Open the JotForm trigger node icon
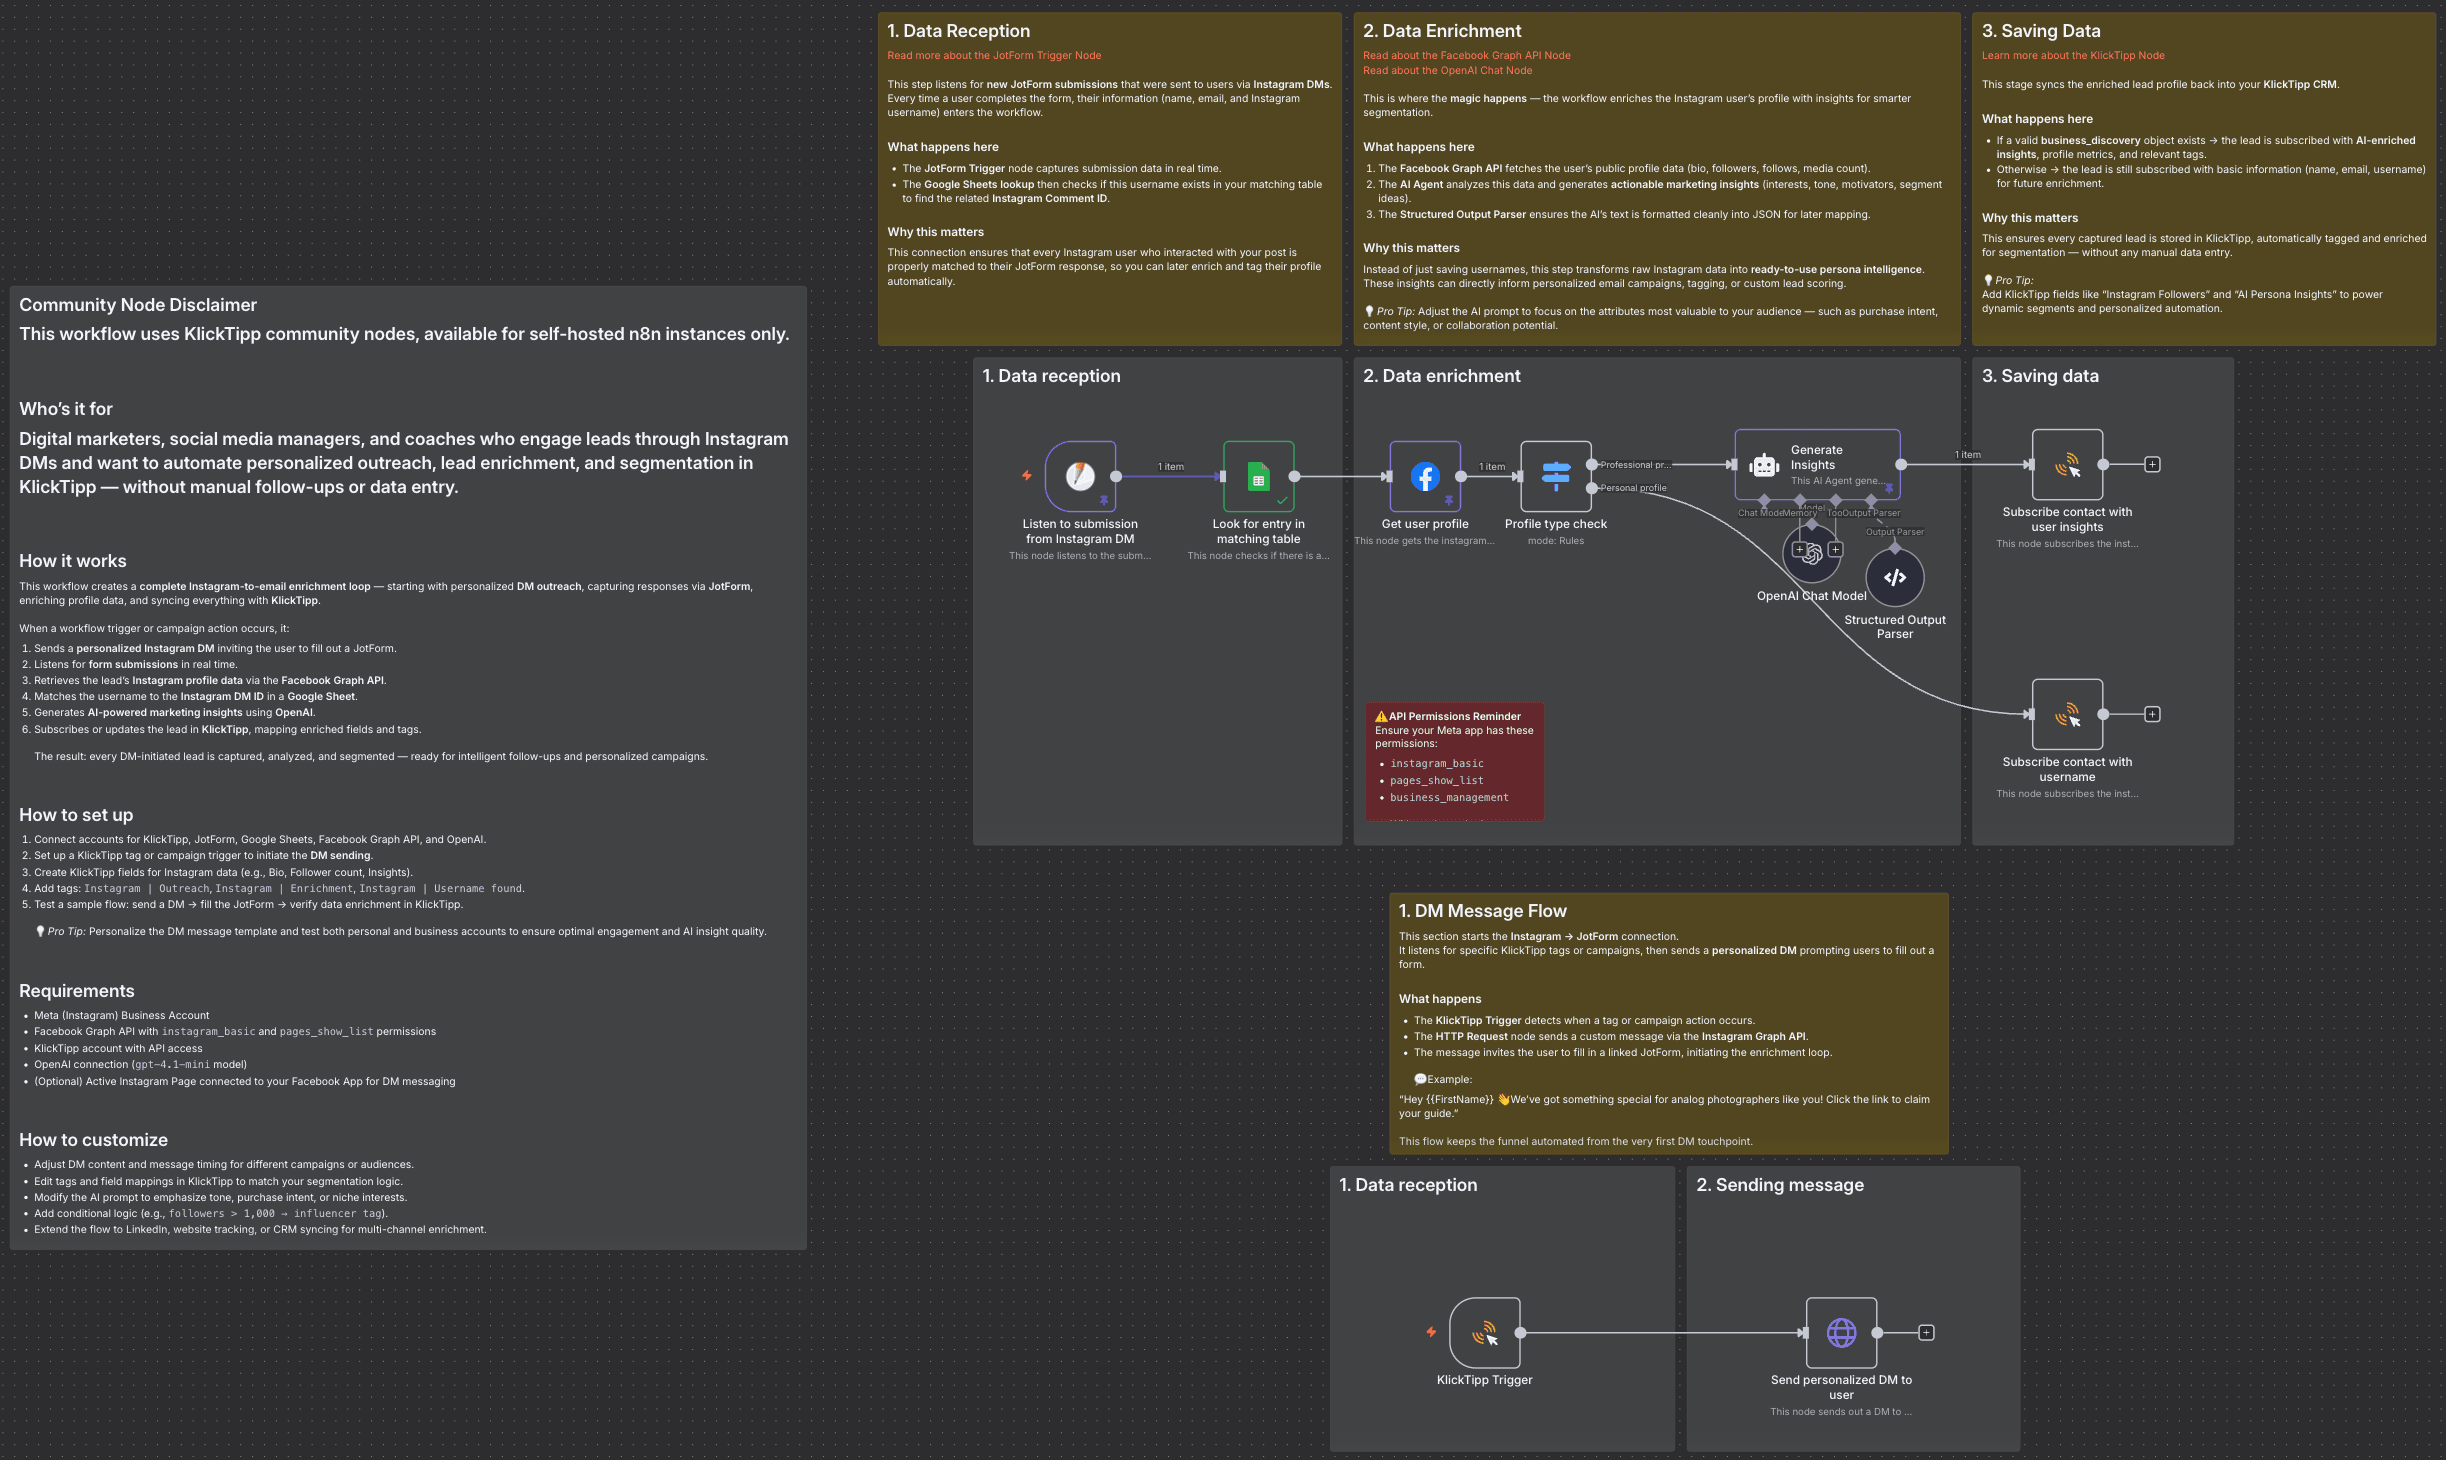Image resolution: width=2446 pixels, height=1460 pixels. (x=1080, y=476)
